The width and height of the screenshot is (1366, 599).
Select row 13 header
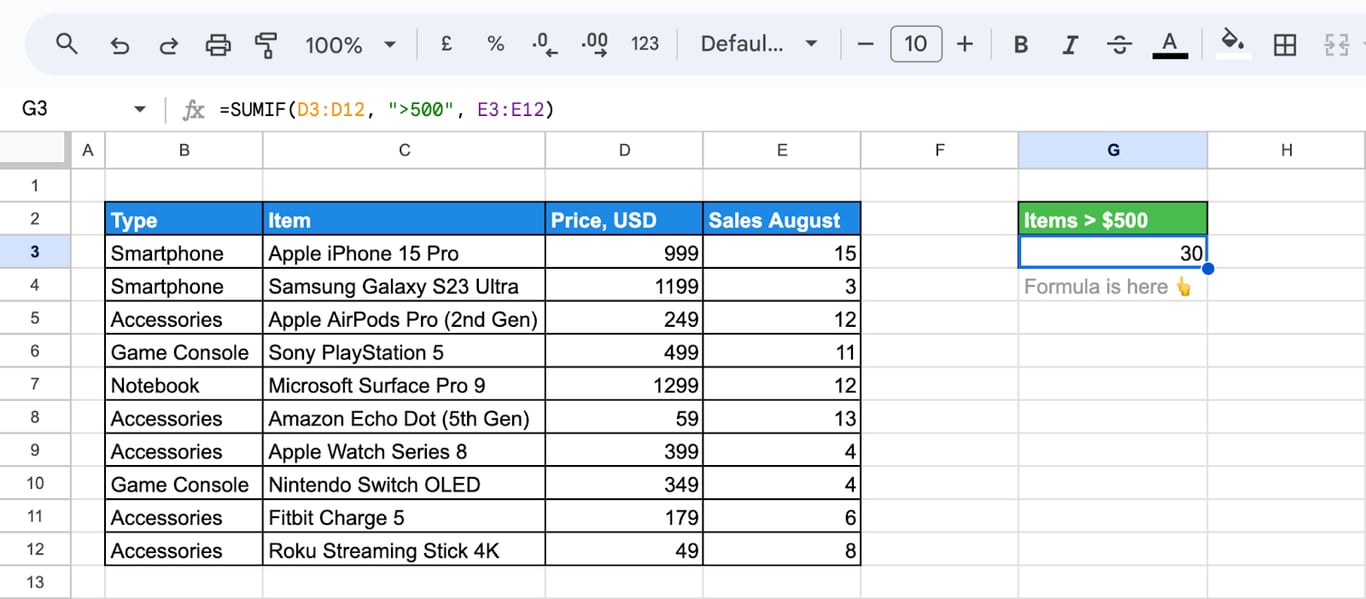click(x=35, y=582)
